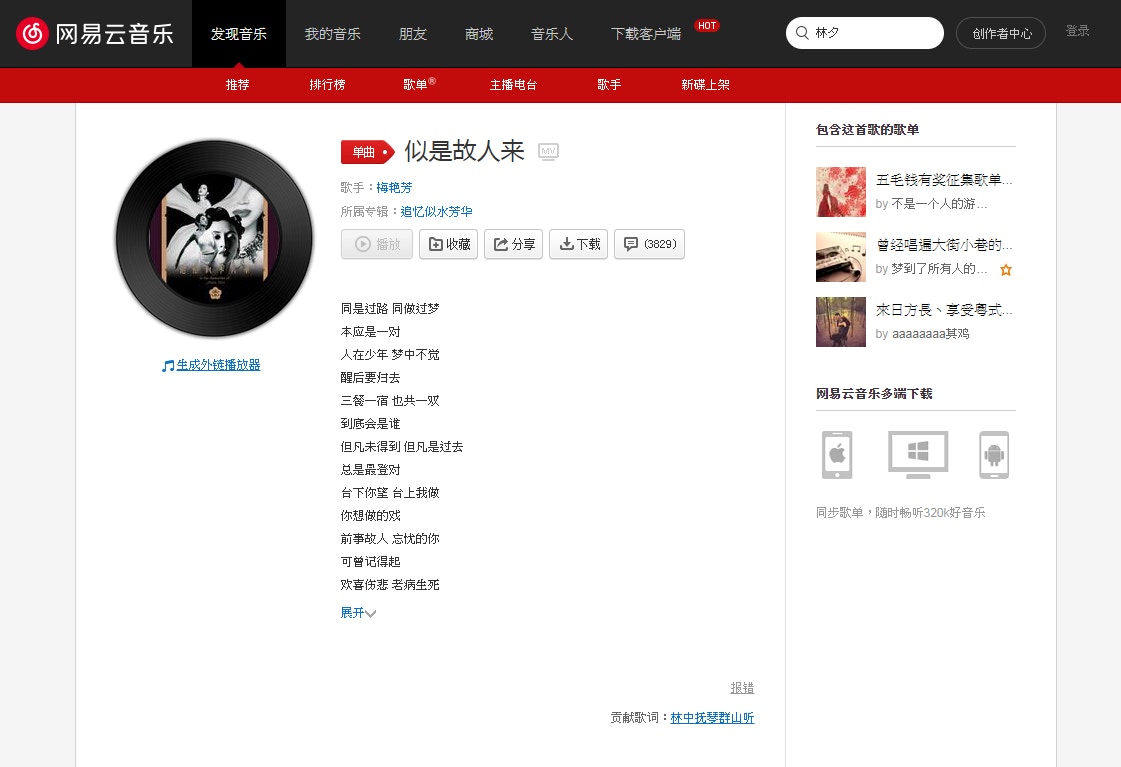Open the comments button showing 3829

(x=649, y=244)
